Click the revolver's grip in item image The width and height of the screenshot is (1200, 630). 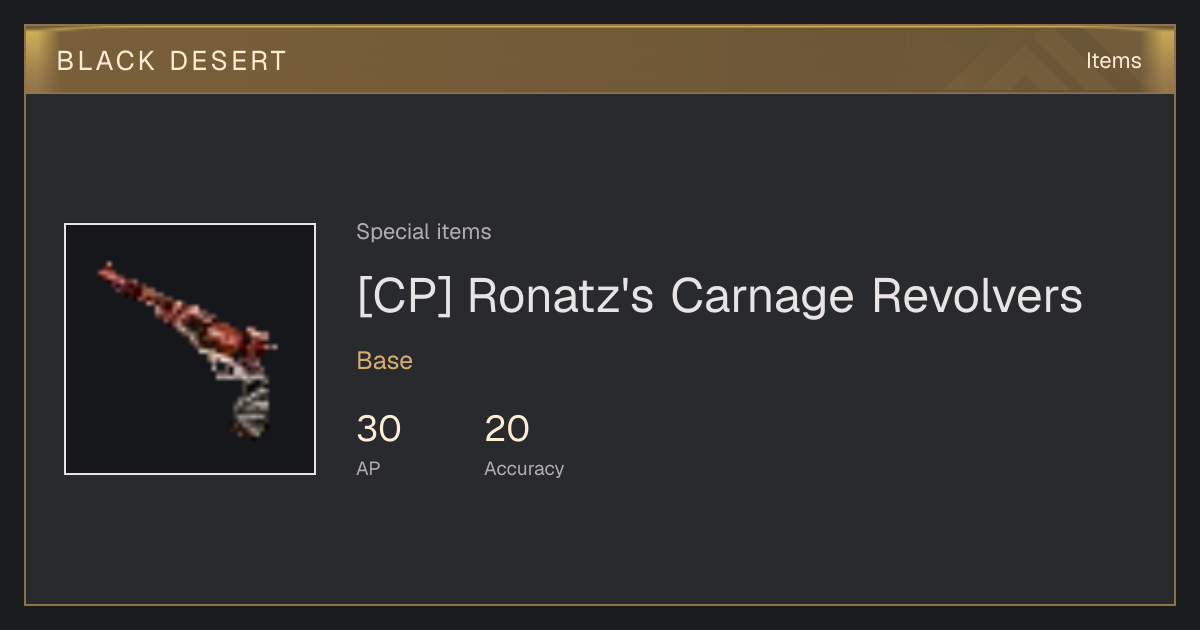click(252, 407)
